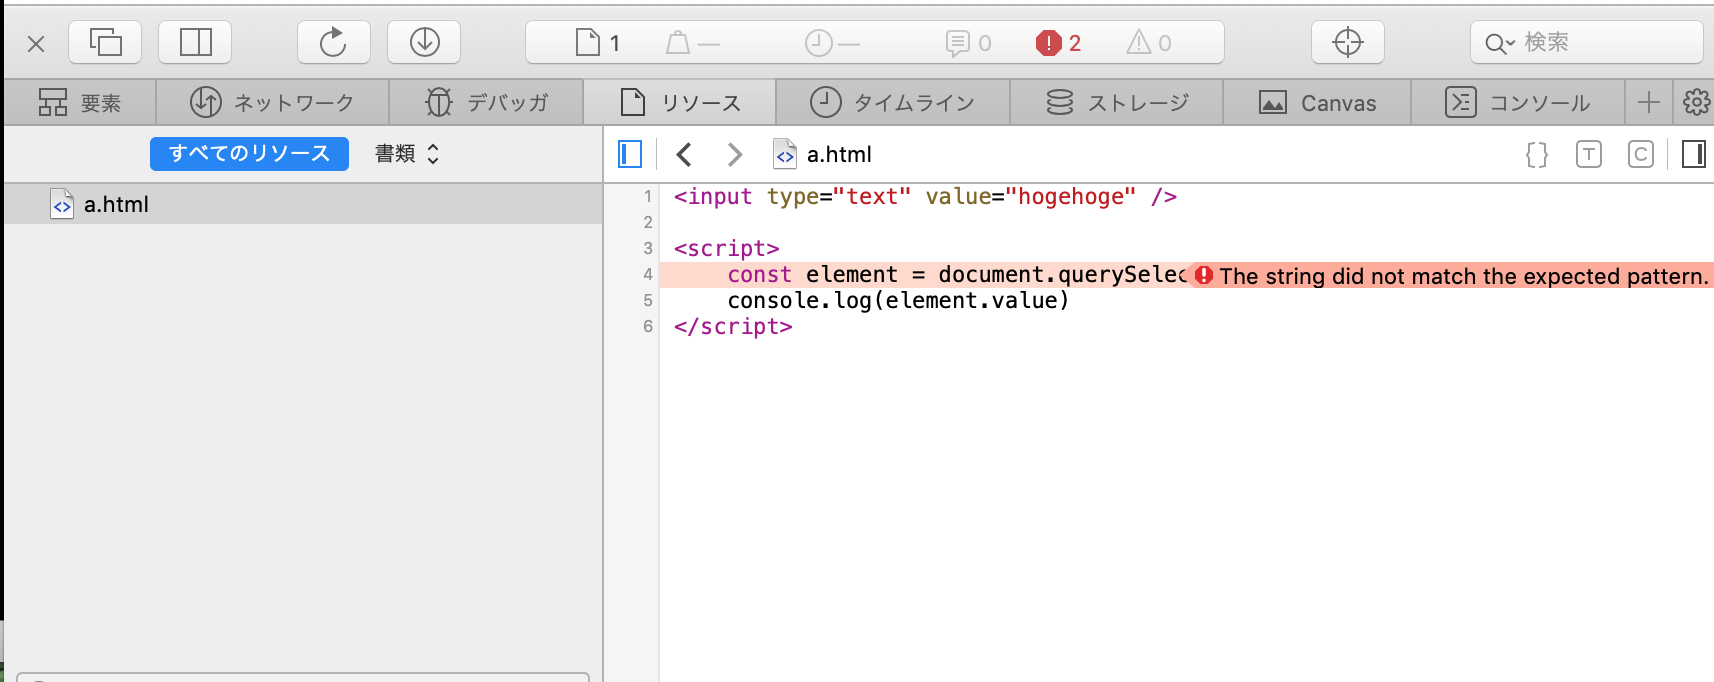The image size is (1714, 682).
Task: Go back in resource history
Action: (x=684, y=154)
